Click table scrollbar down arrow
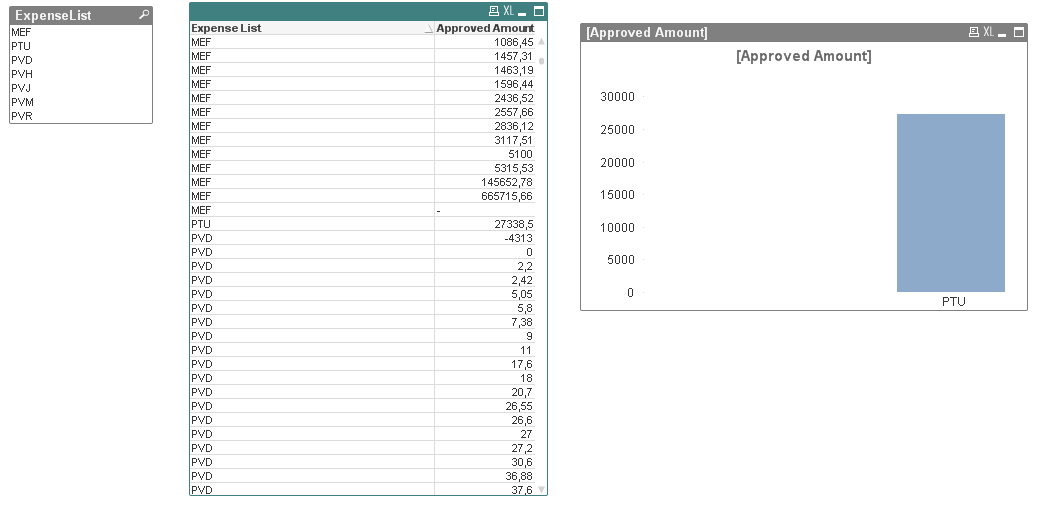 coord(541,490)
